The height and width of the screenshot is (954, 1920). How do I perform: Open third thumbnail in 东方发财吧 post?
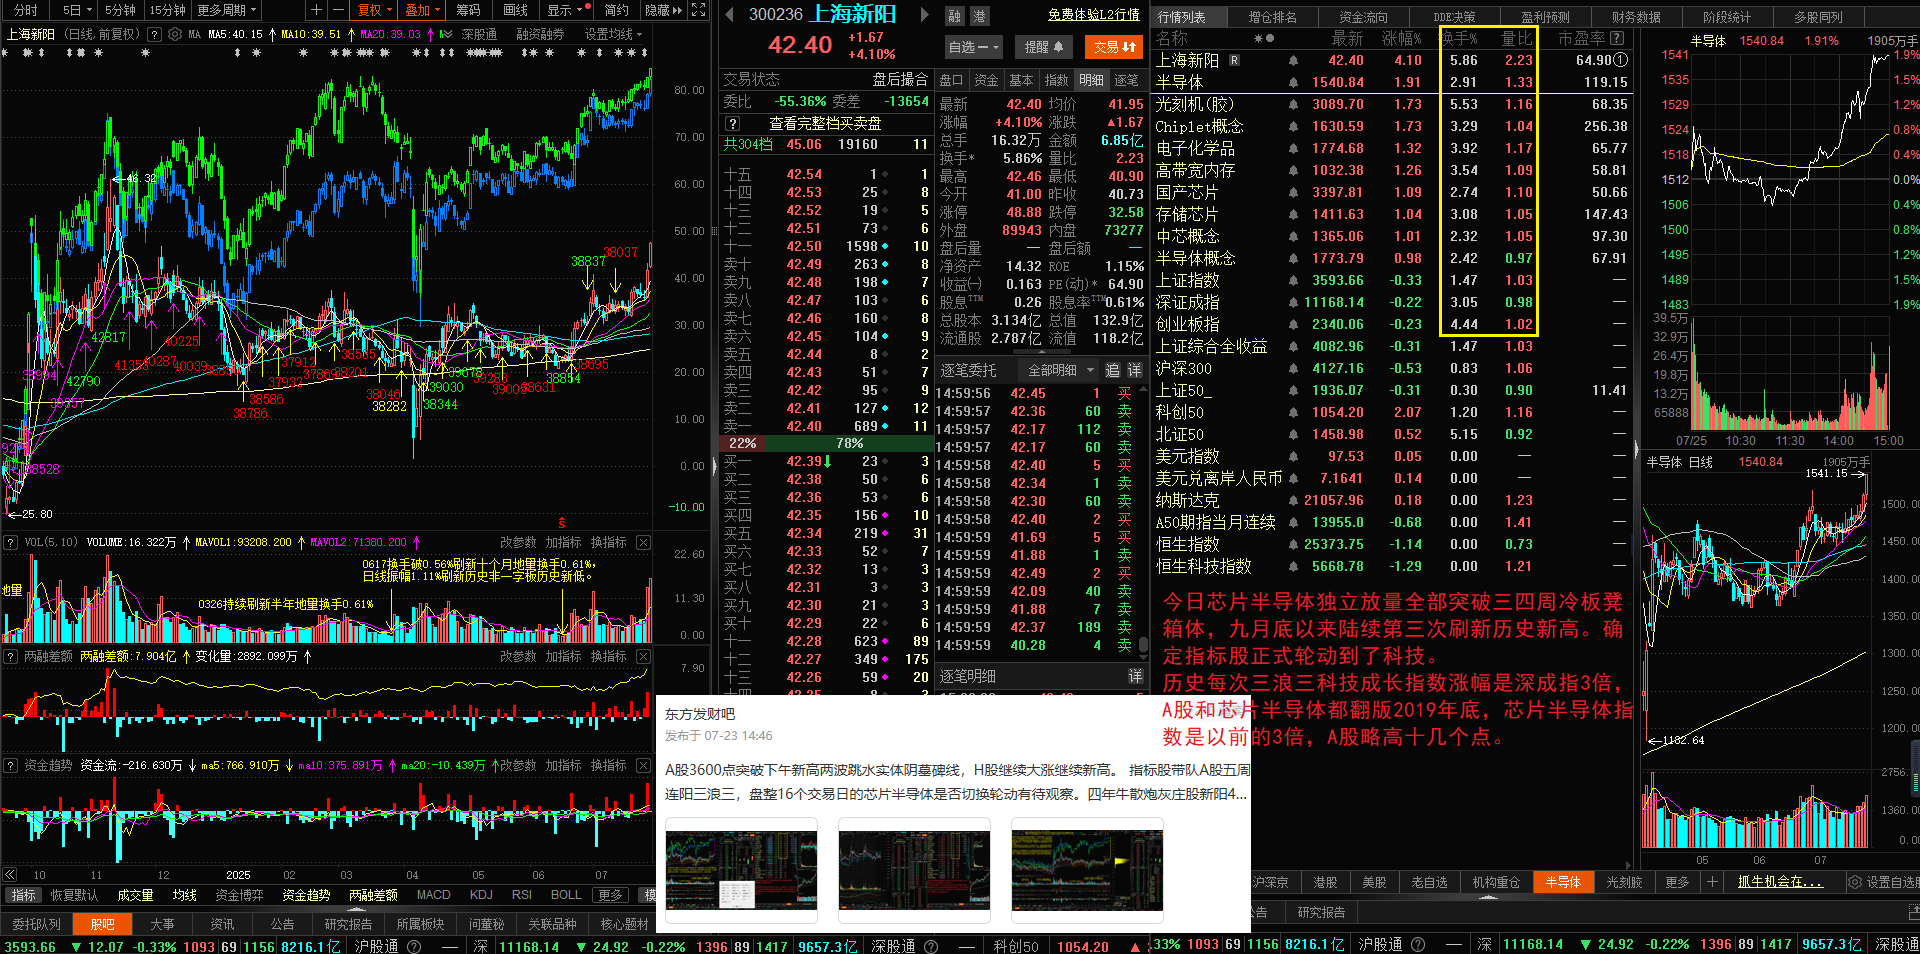click(1087, 870)
